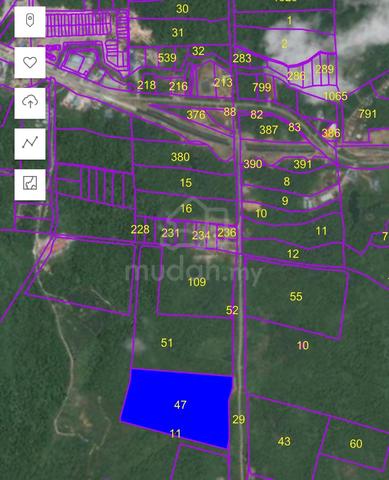Click lot label 231
Image resolution: width=389 pixels, height=480 pixels.
tap(170, 233)
